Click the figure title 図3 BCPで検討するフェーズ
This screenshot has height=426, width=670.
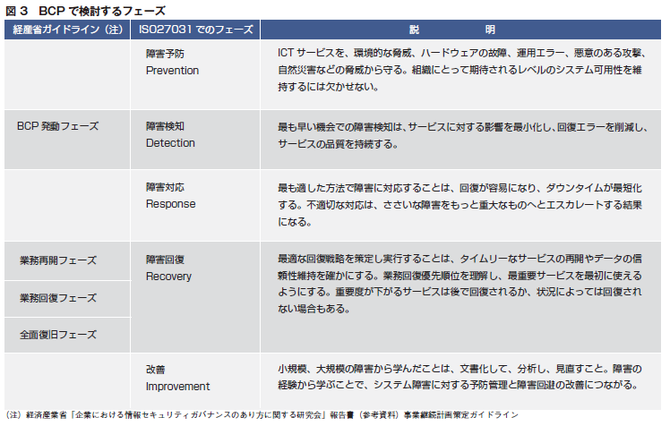[x=72, y=8]
